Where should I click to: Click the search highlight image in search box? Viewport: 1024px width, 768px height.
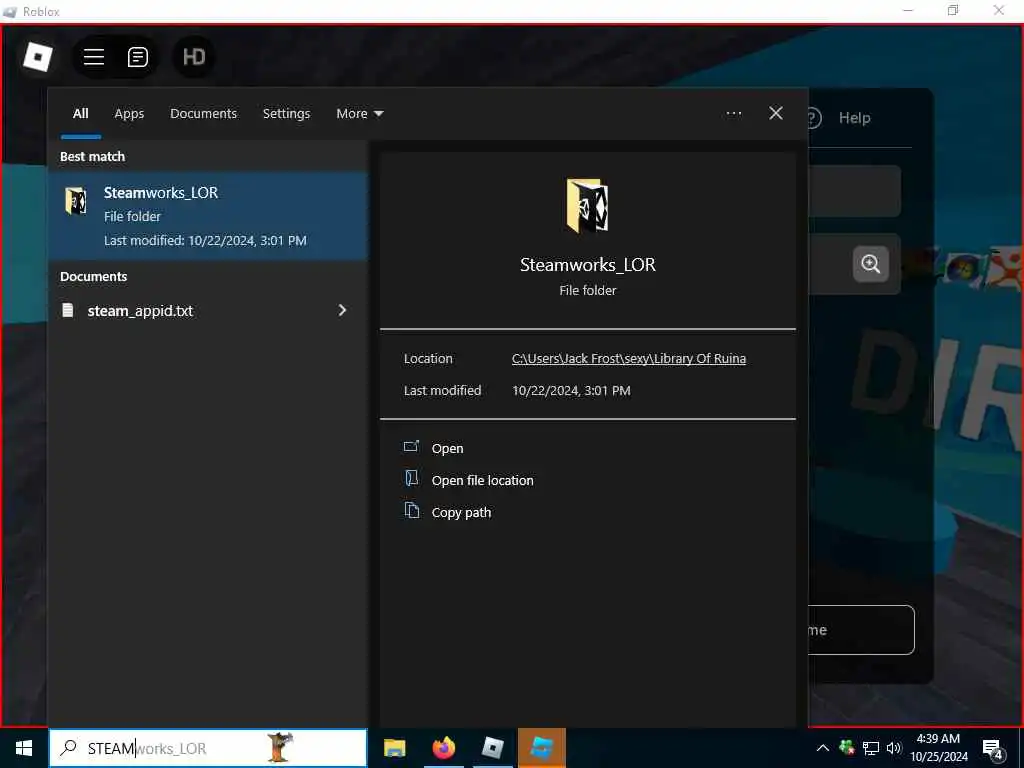point(280,748)
